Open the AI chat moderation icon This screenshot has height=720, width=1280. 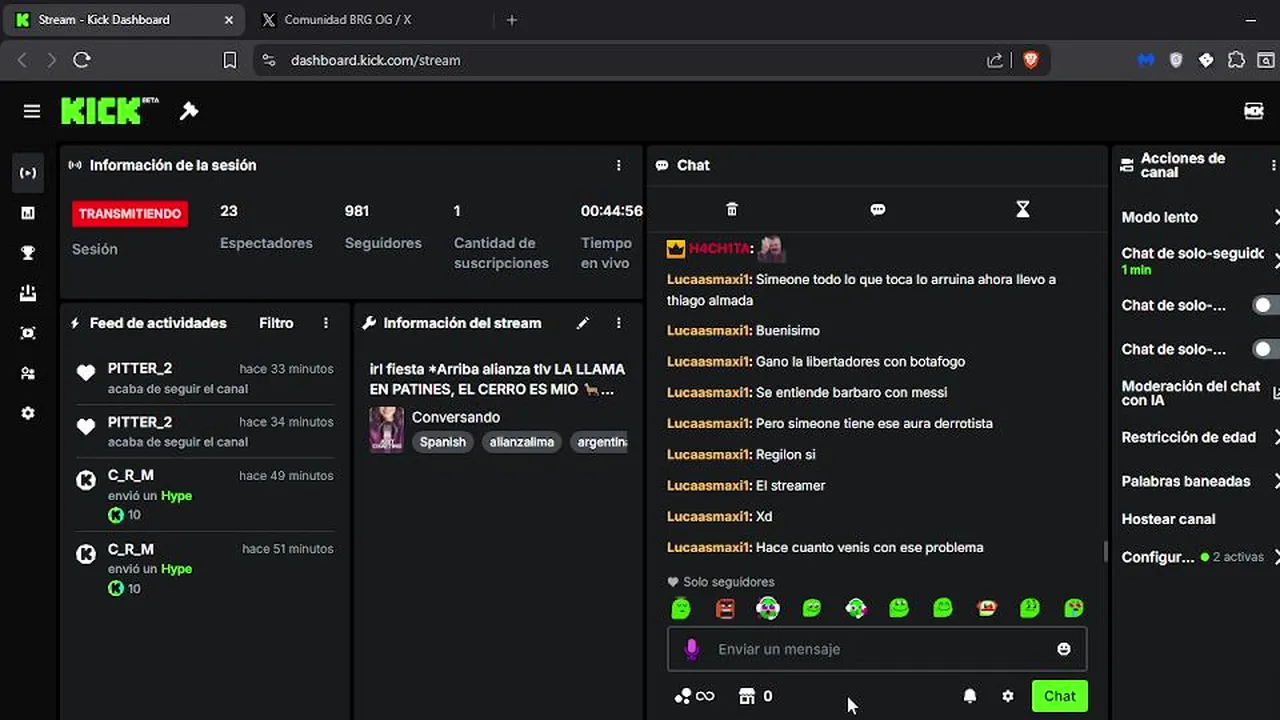tap(1275, 393)
